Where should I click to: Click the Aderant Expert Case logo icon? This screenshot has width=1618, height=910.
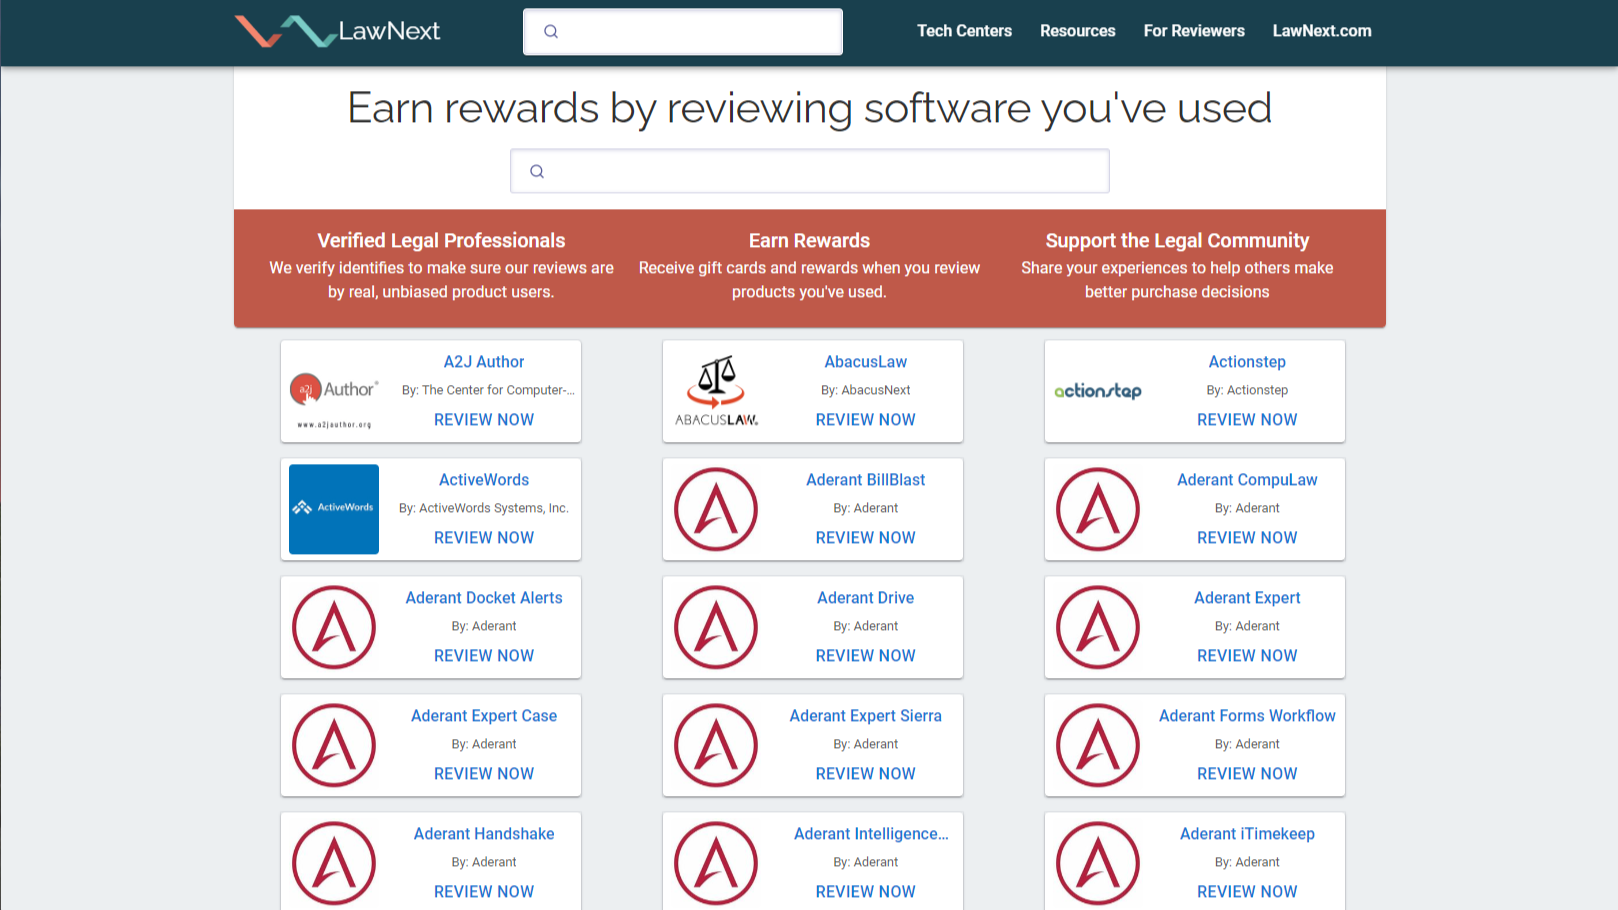334,745
